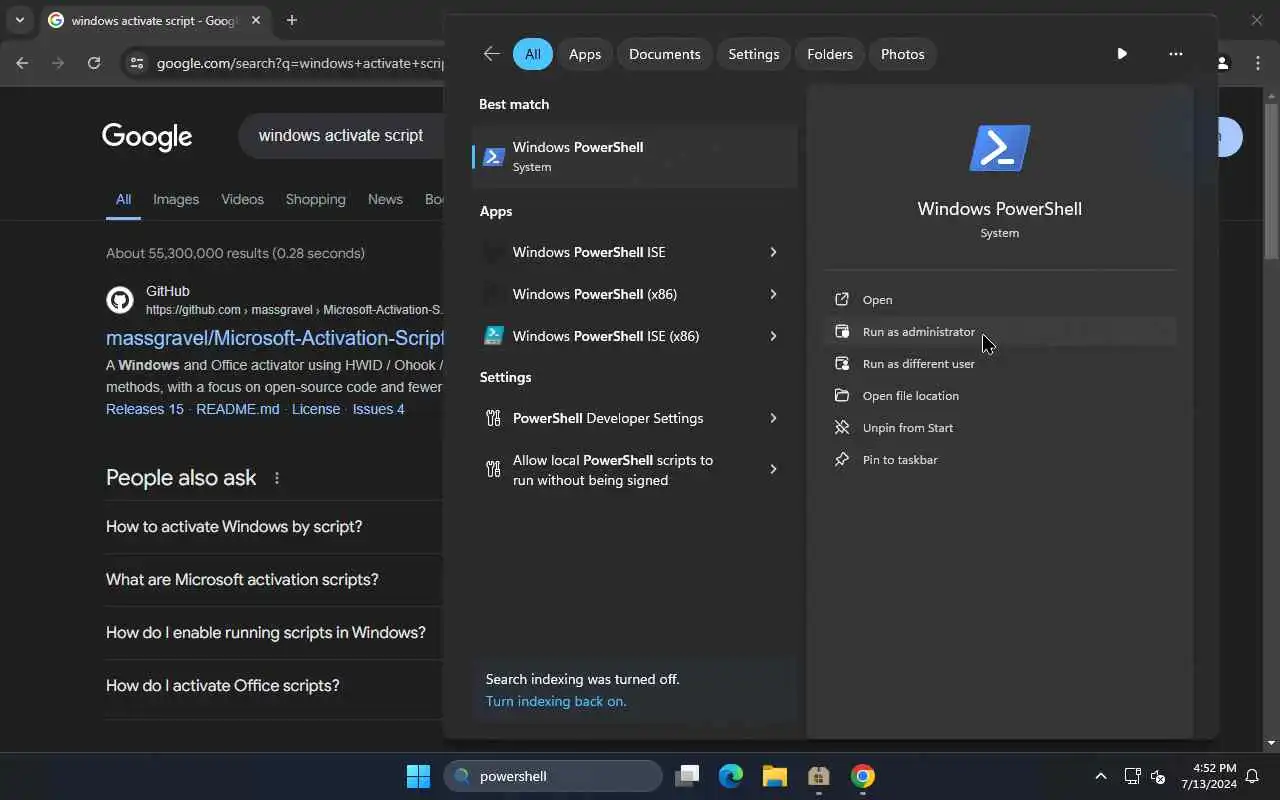The height and width of the screenshot is (800, 1280).
Task: Select the Settings search filter
Action: point(754,54)
